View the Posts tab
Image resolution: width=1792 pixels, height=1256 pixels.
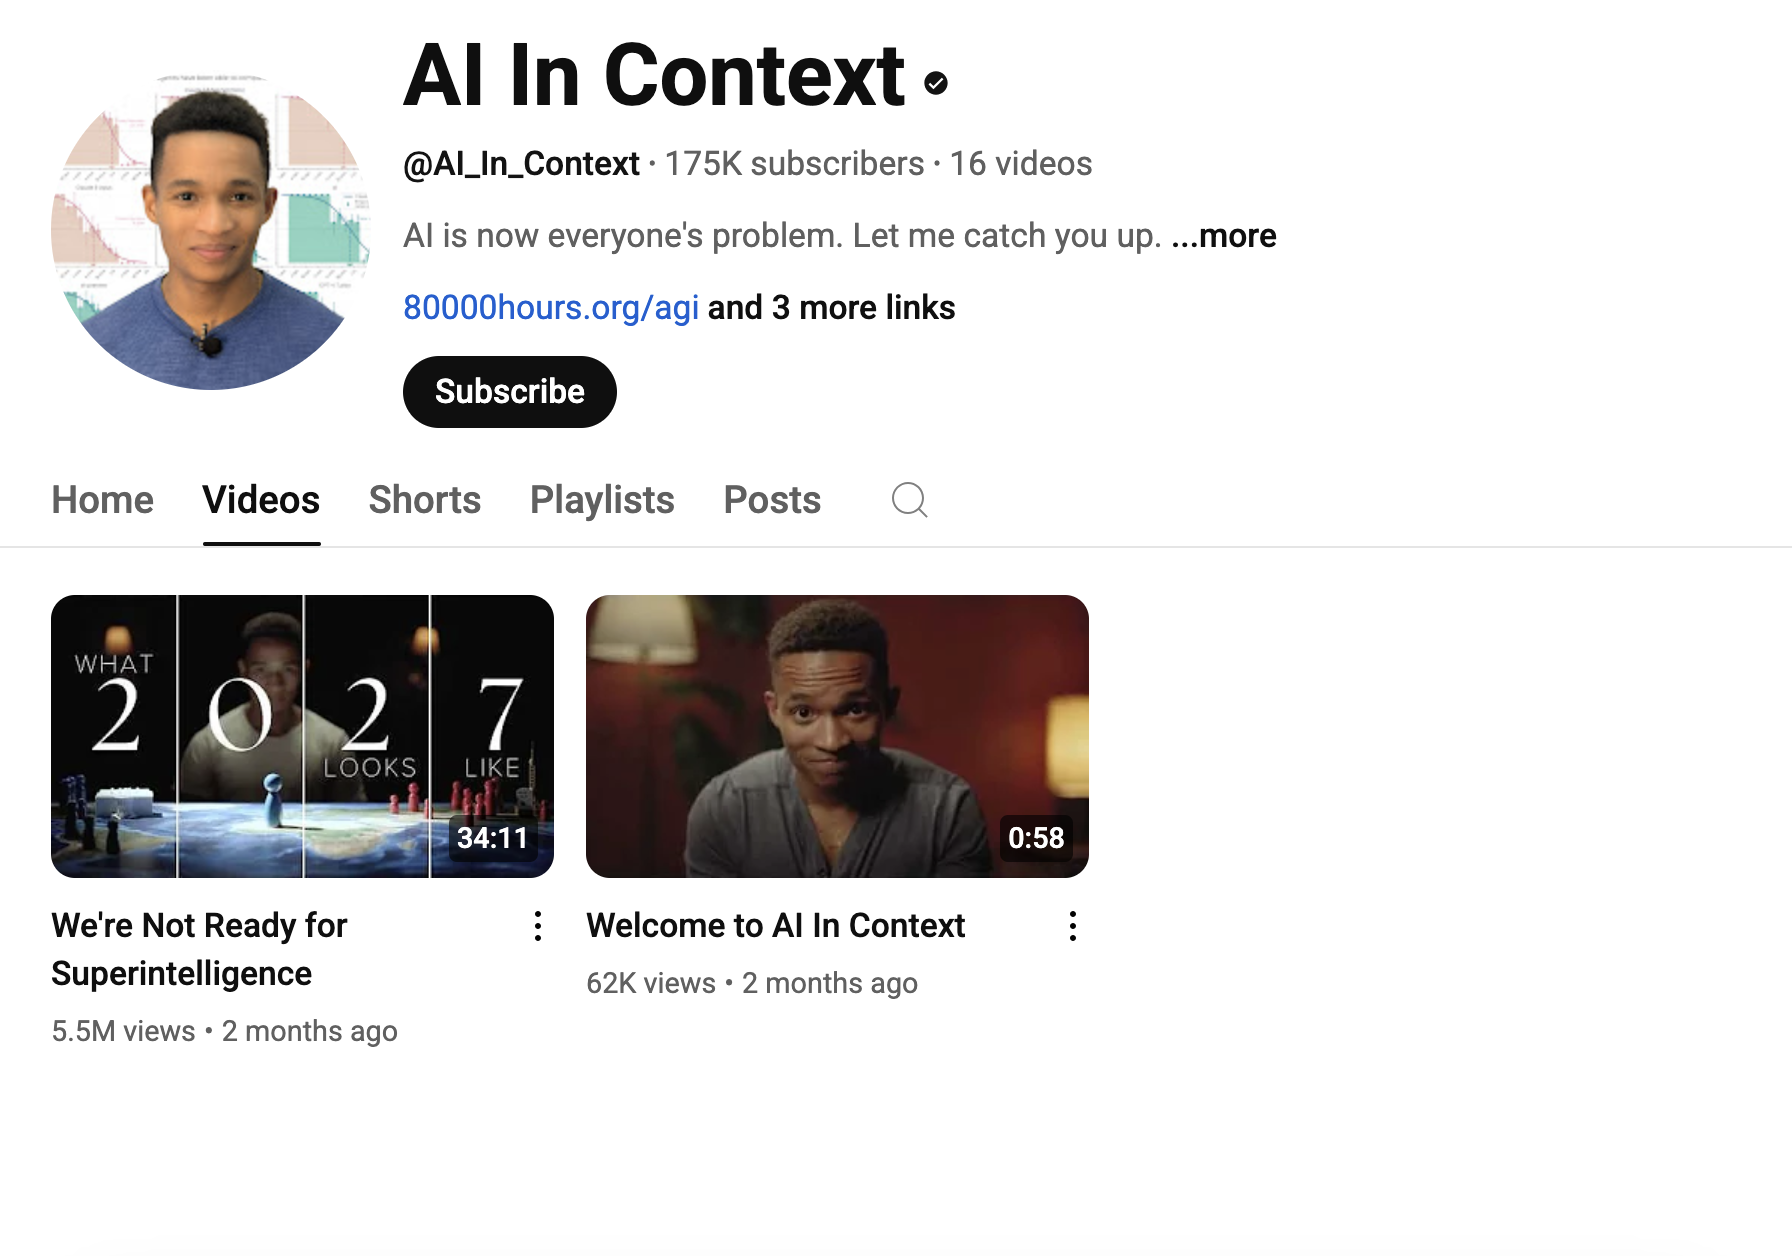click(x=772, y=500)
